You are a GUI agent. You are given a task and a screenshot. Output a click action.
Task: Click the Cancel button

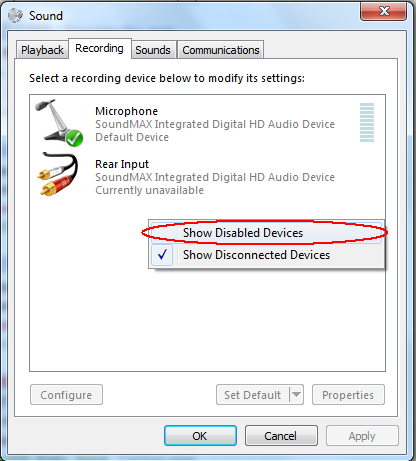point(281,436)
